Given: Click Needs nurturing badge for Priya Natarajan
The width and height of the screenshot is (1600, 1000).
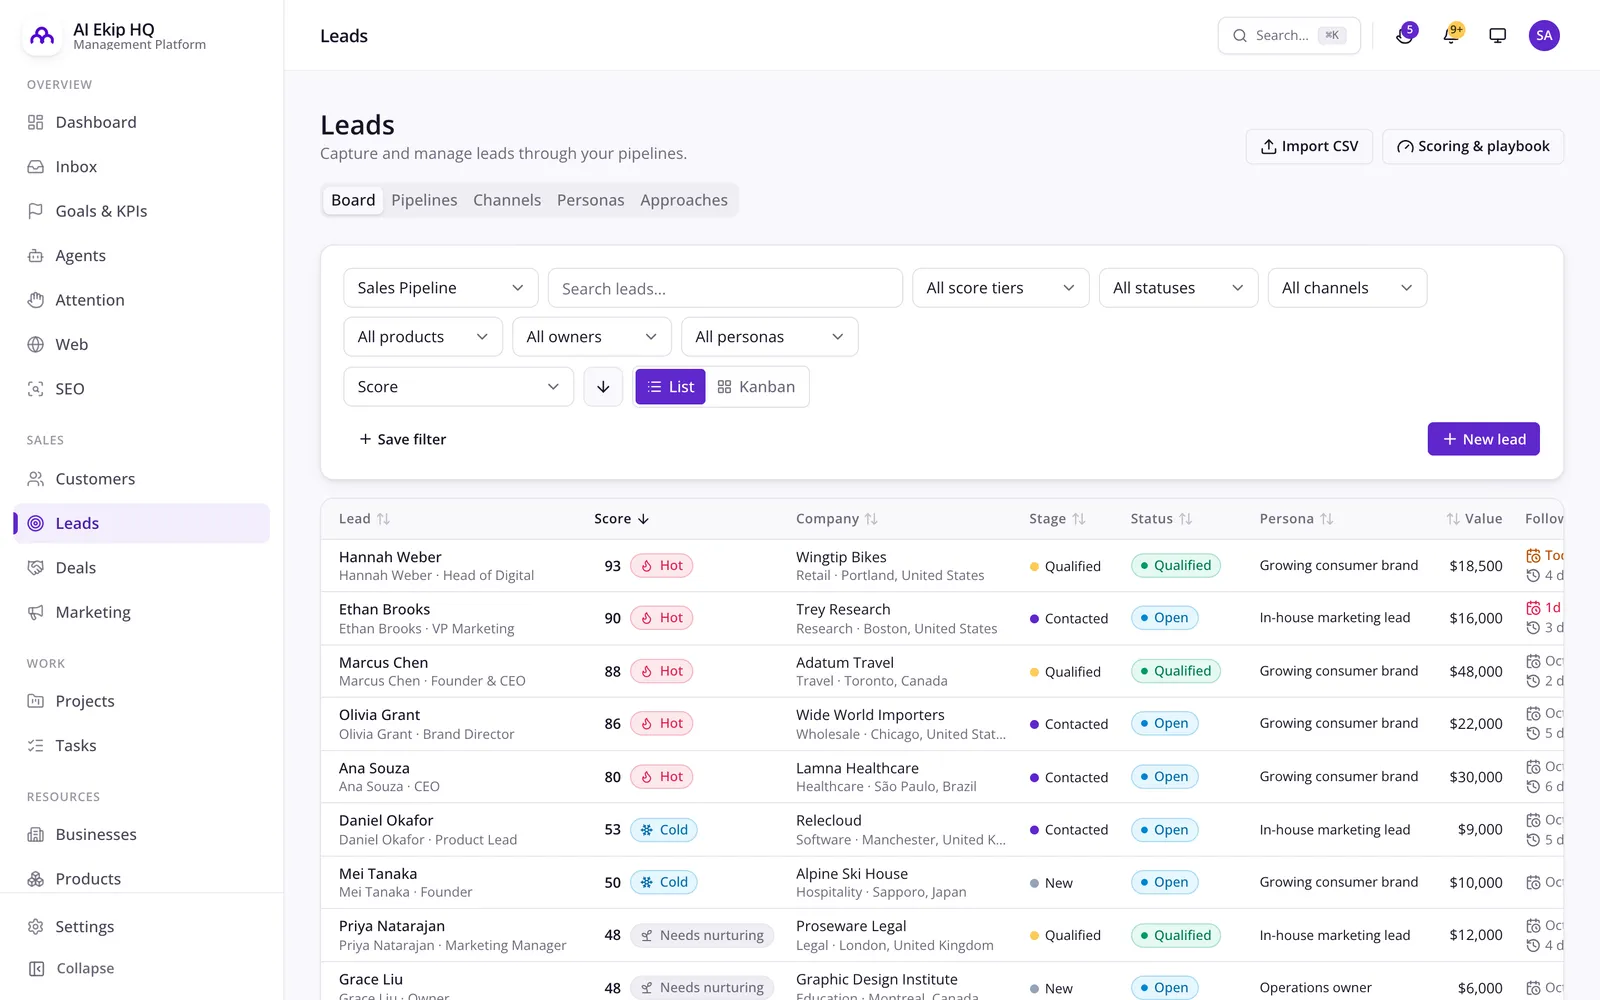Looking at the screenshot, I should pyautogui.click(x=702, y=935).
